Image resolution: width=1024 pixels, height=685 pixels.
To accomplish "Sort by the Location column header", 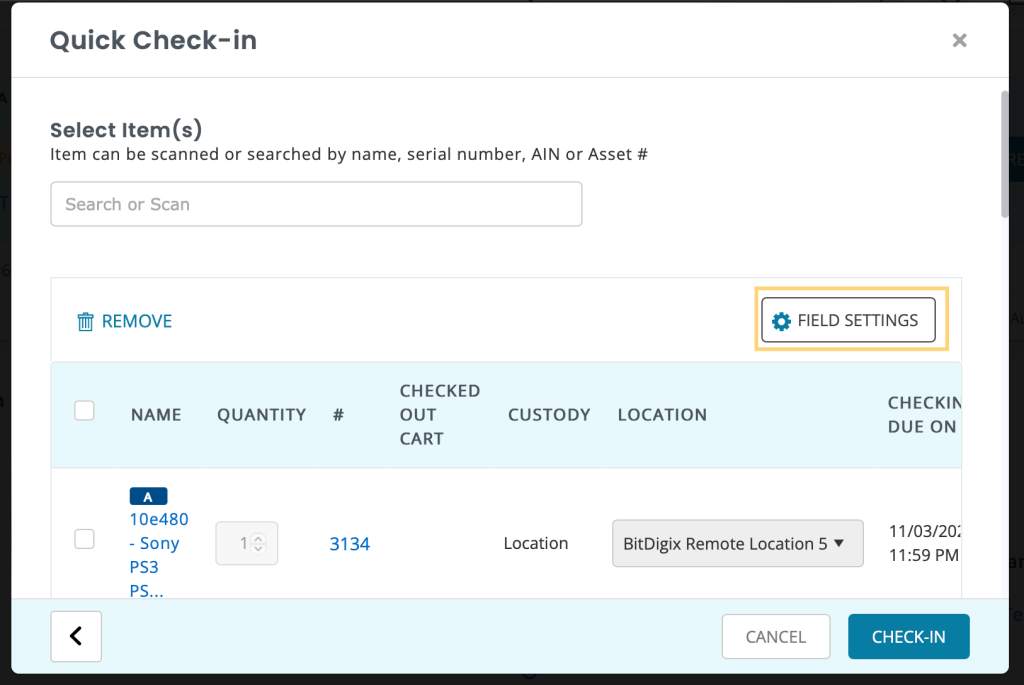I will [662, 415].
